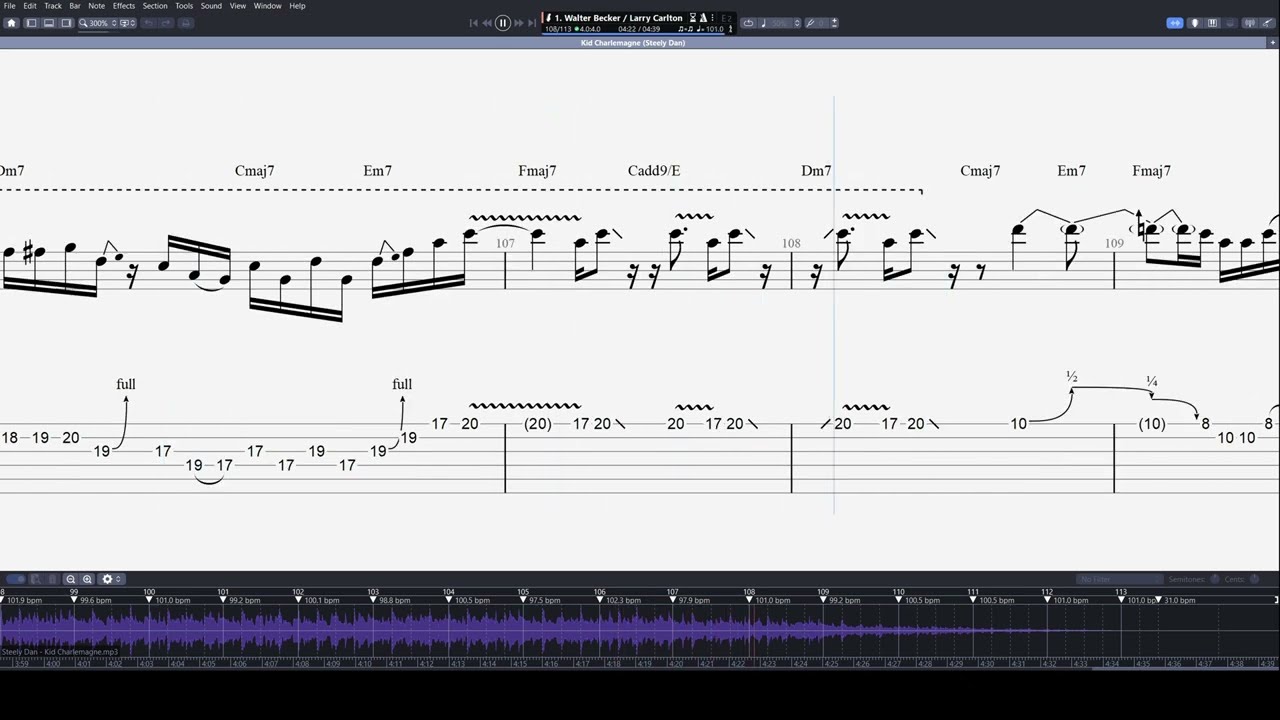
Task: Click the Cadd9/E chord symbol
Action: 654,171
